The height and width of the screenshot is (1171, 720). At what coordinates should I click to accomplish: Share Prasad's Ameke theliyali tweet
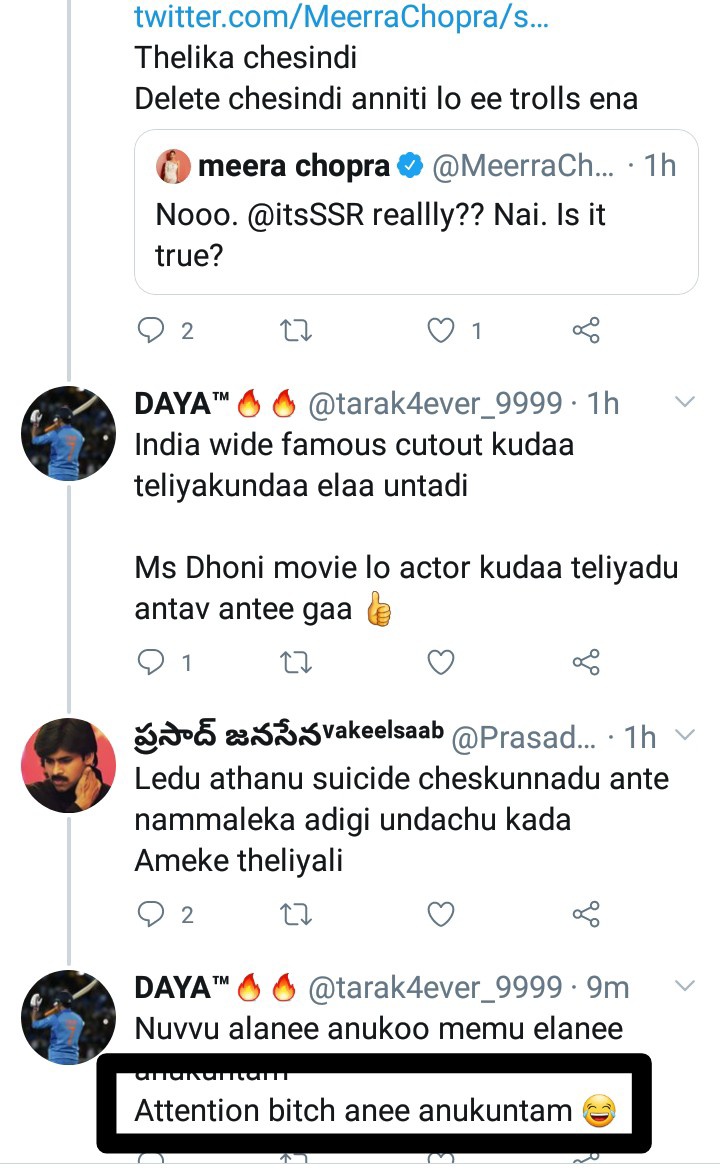(x=586, y=913)
